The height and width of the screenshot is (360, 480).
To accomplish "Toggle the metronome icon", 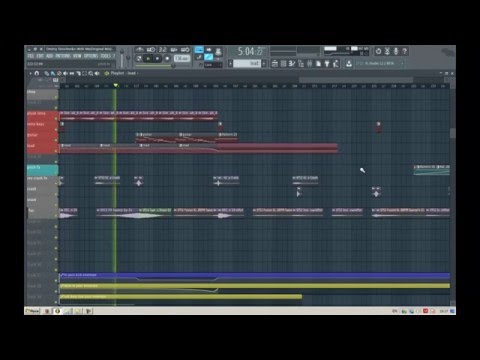I will [140, 50].
